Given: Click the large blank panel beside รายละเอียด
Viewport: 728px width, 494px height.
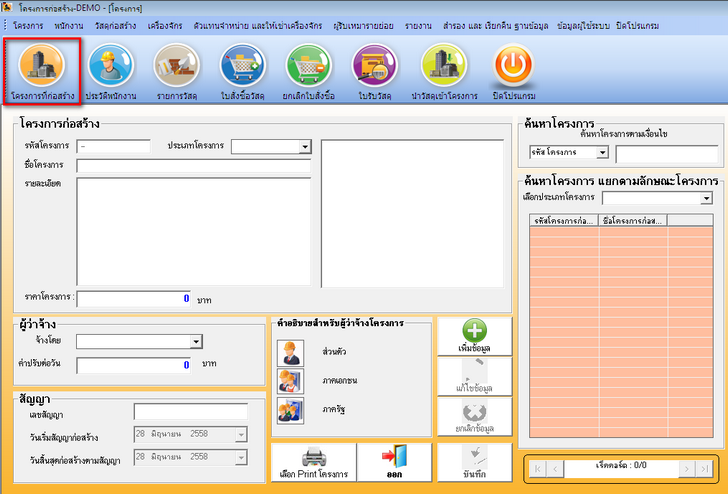Looking at the screenshot, I should 412,214.
